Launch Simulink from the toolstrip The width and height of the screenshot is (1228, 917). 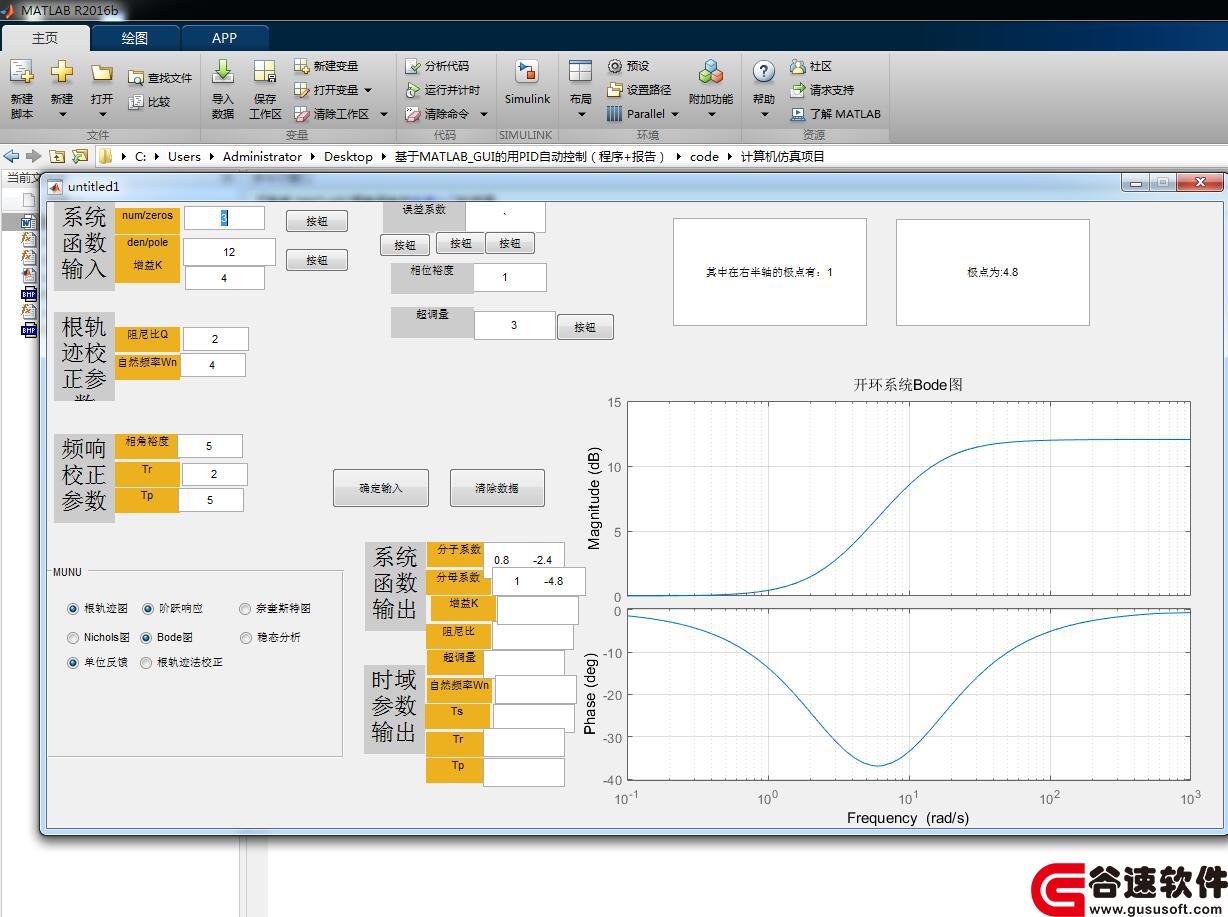(x=527, y=82)
